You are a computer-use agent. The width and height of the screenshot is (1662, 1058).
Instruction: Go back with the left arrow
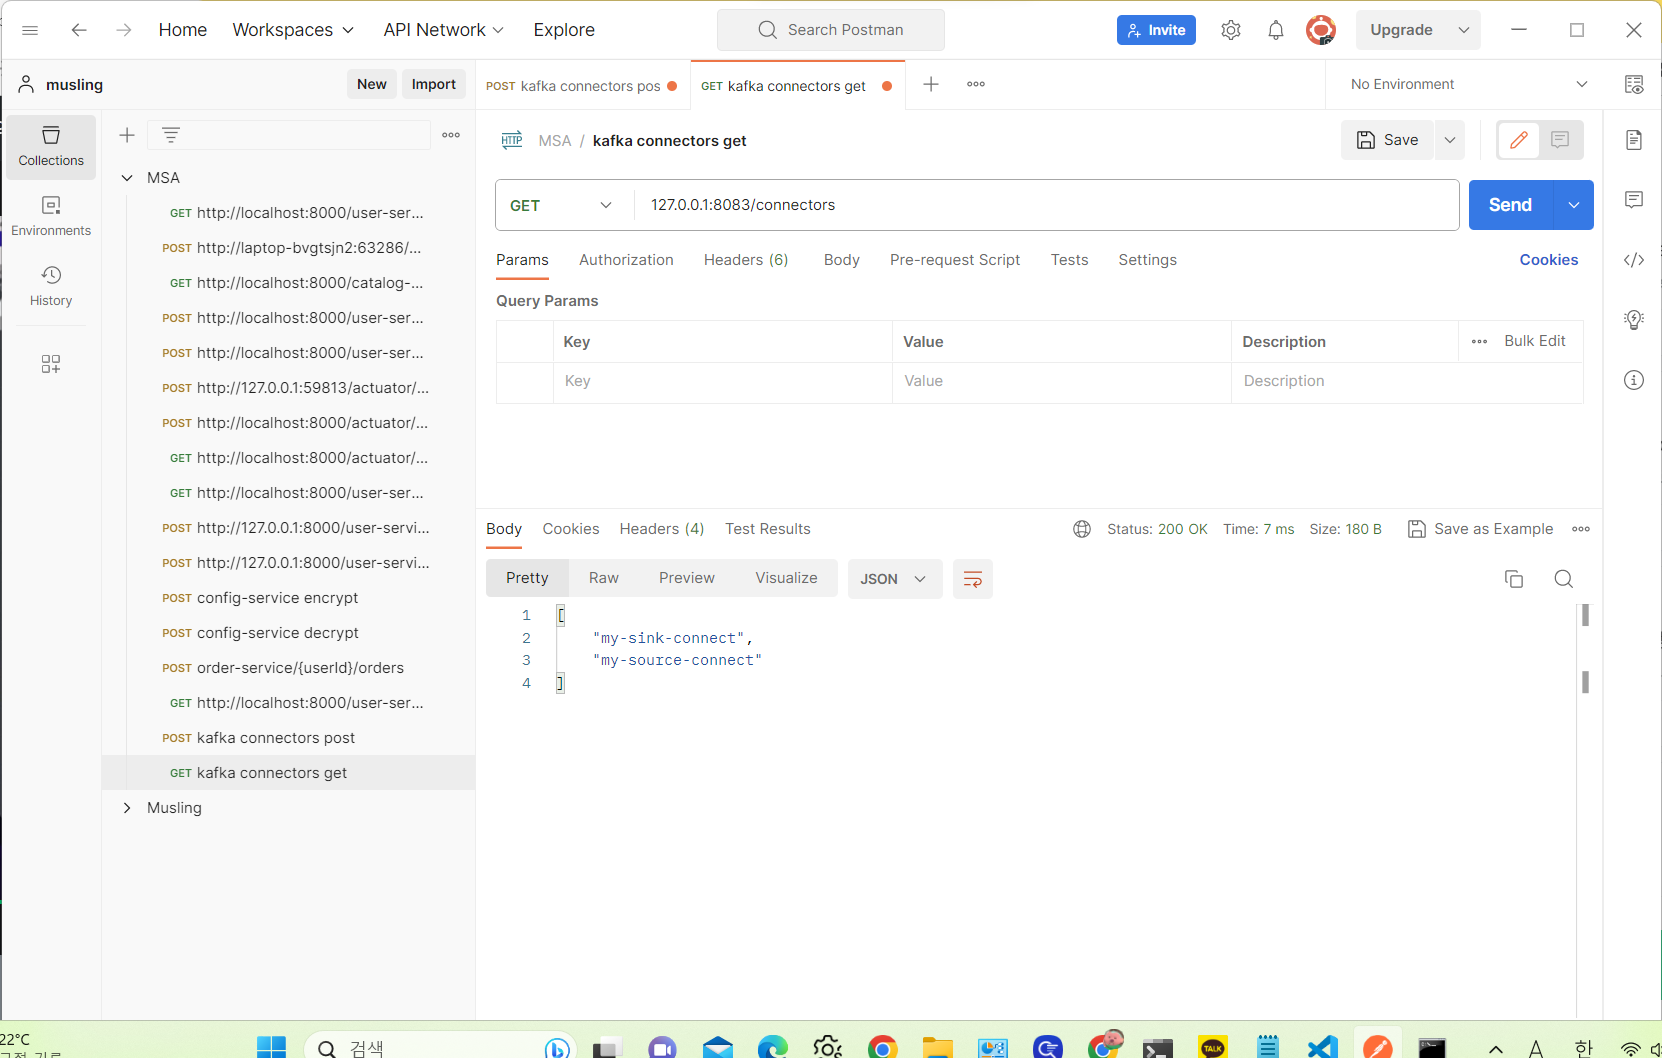(79, 30)
